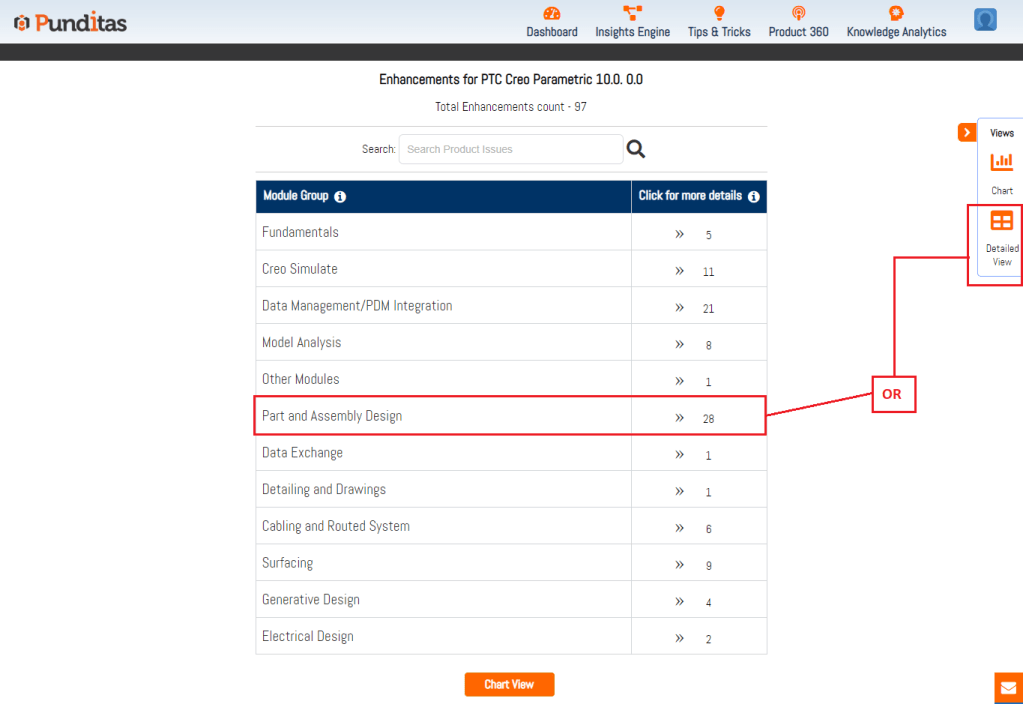Open the mail envelope contact button
1023x704 pixels.
click(x=1008, y=688)
